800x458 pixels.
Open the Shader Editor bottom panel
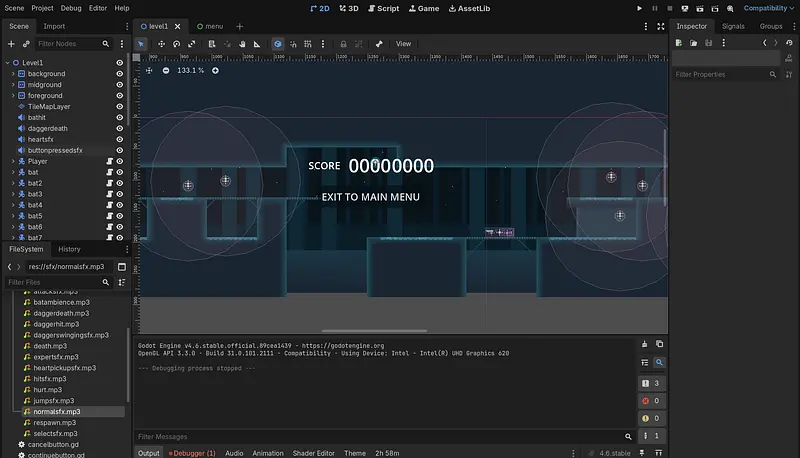coord(314,453)
